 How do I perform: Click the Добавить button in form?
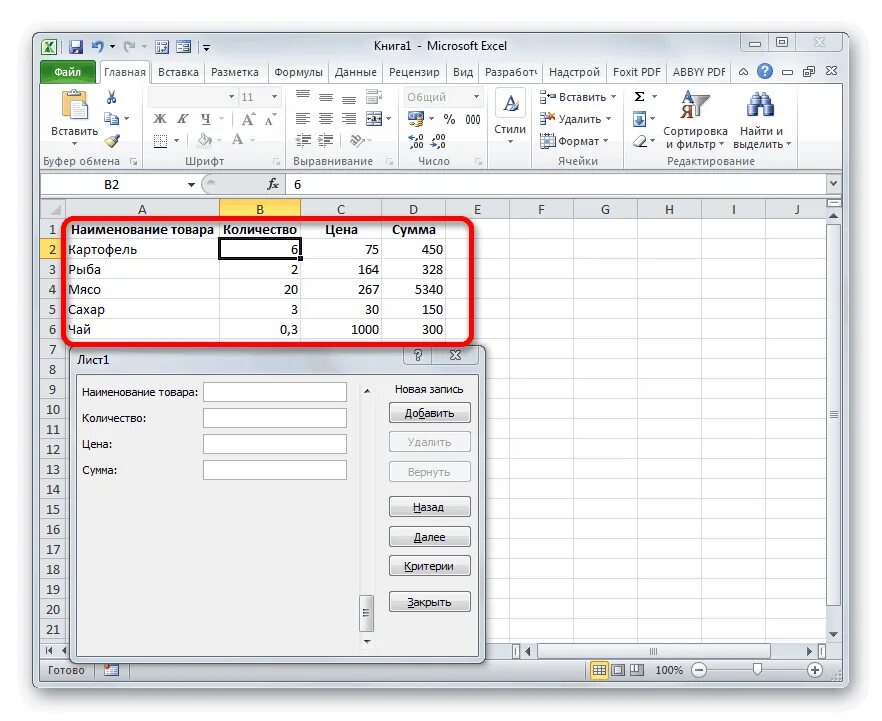(430, 413)
